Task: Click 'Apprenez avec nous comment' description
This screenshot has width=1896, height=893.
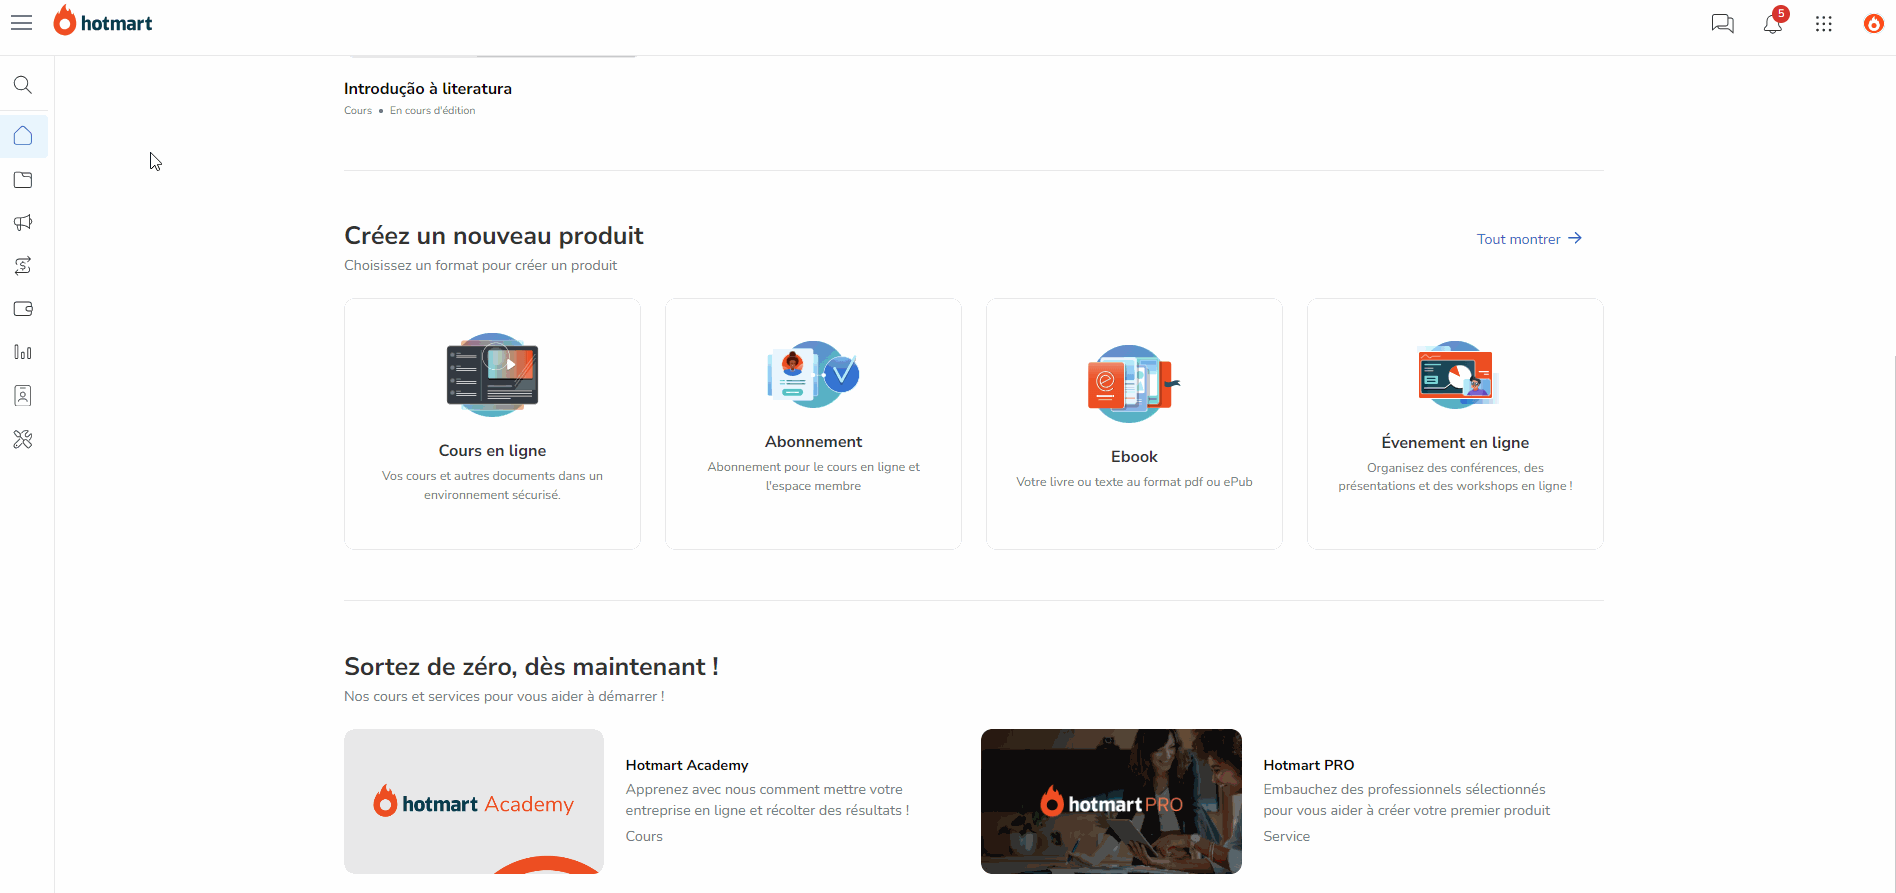Action: 767,800
